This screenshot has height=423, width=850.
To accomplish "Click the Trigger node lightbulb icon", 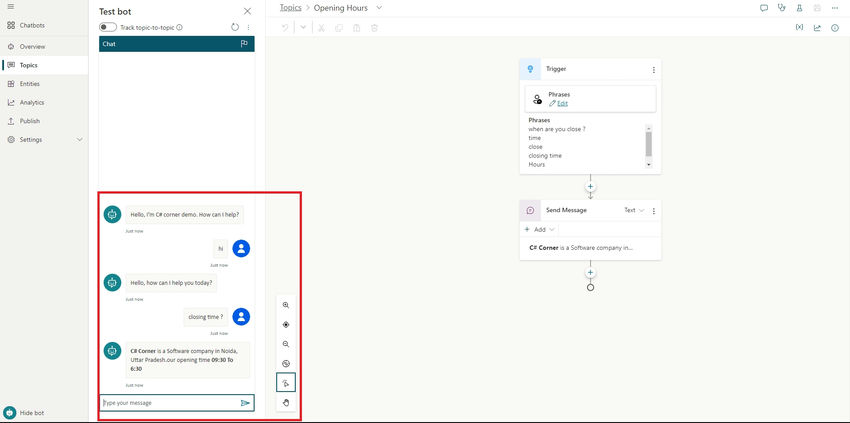I will (x=530, y=69).
